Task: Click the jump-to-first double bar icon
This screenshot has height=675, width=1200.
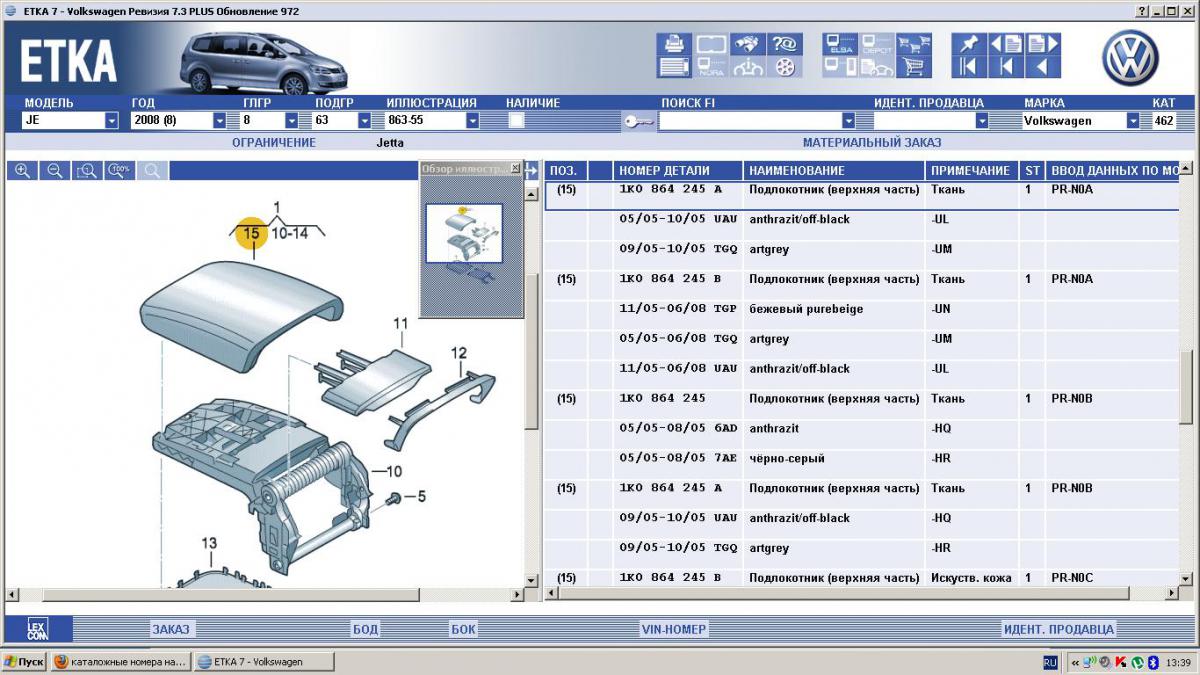Action: tap(968, 67)
